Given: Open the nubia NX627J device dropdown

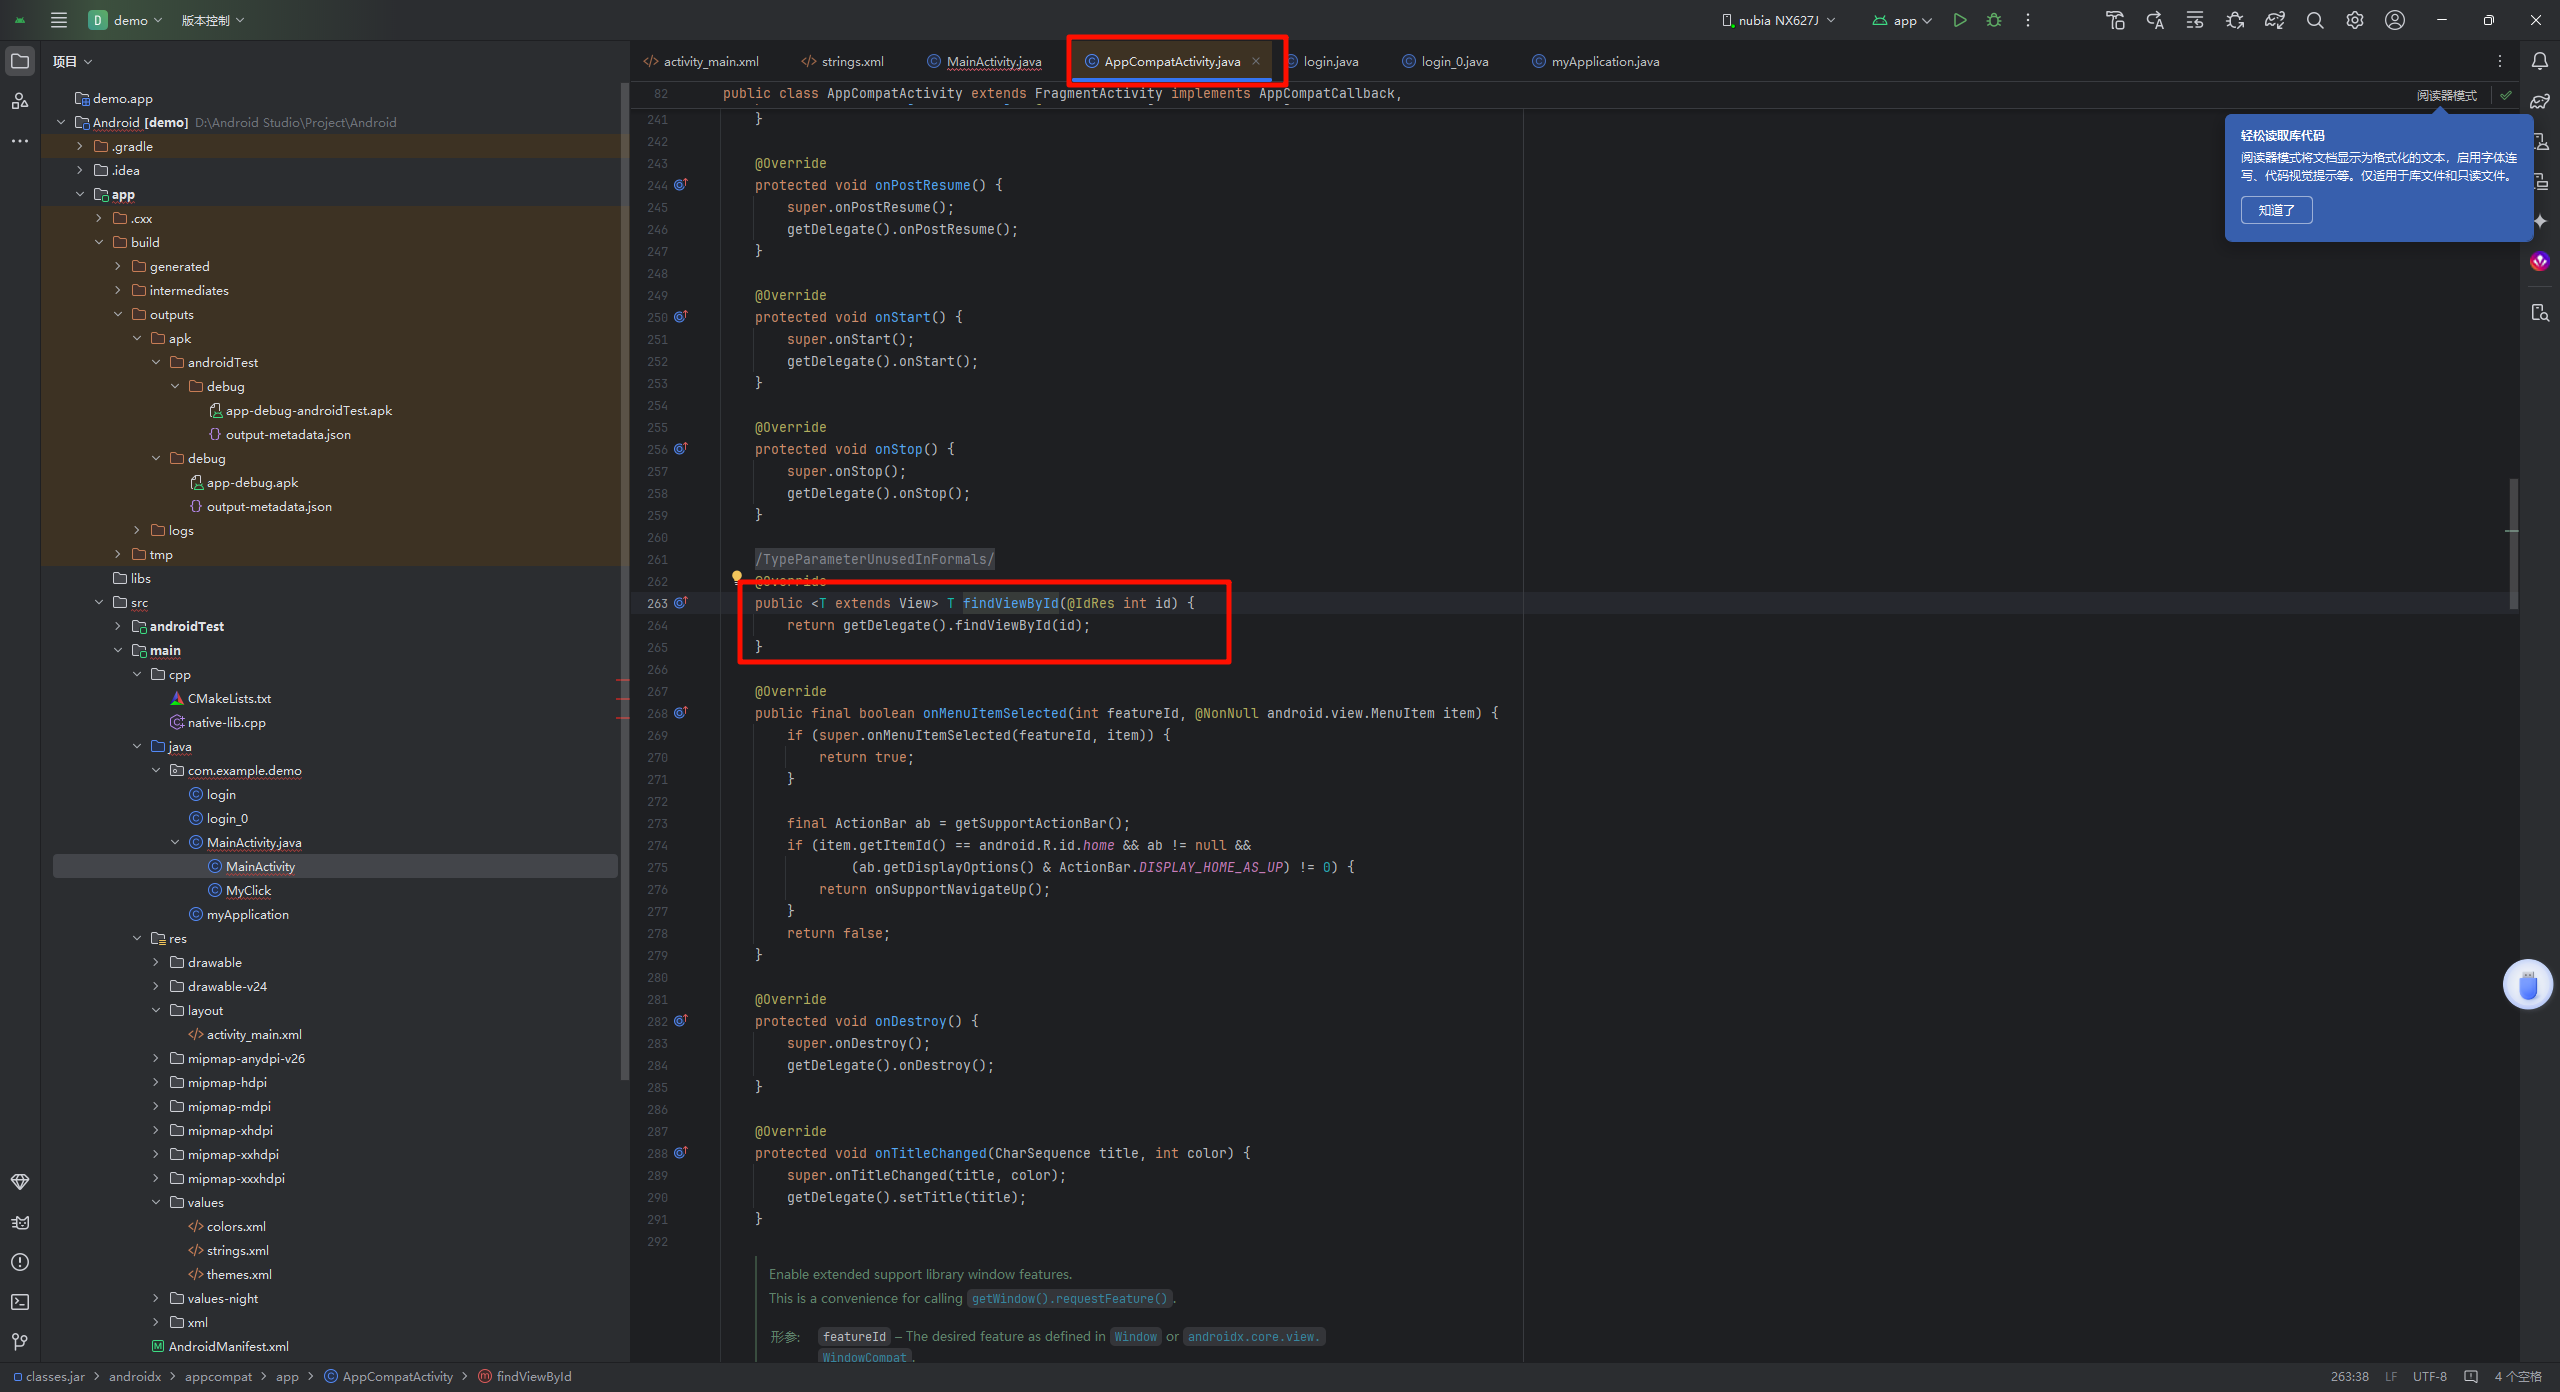Looking at the screenshot, I should point(1778,20).
